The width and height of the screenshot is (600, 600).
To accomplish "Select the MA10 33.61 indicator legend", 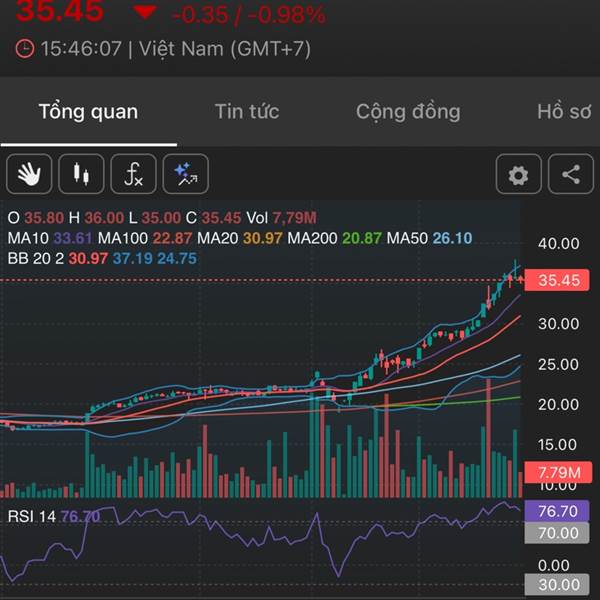I will tap(50, 238).
